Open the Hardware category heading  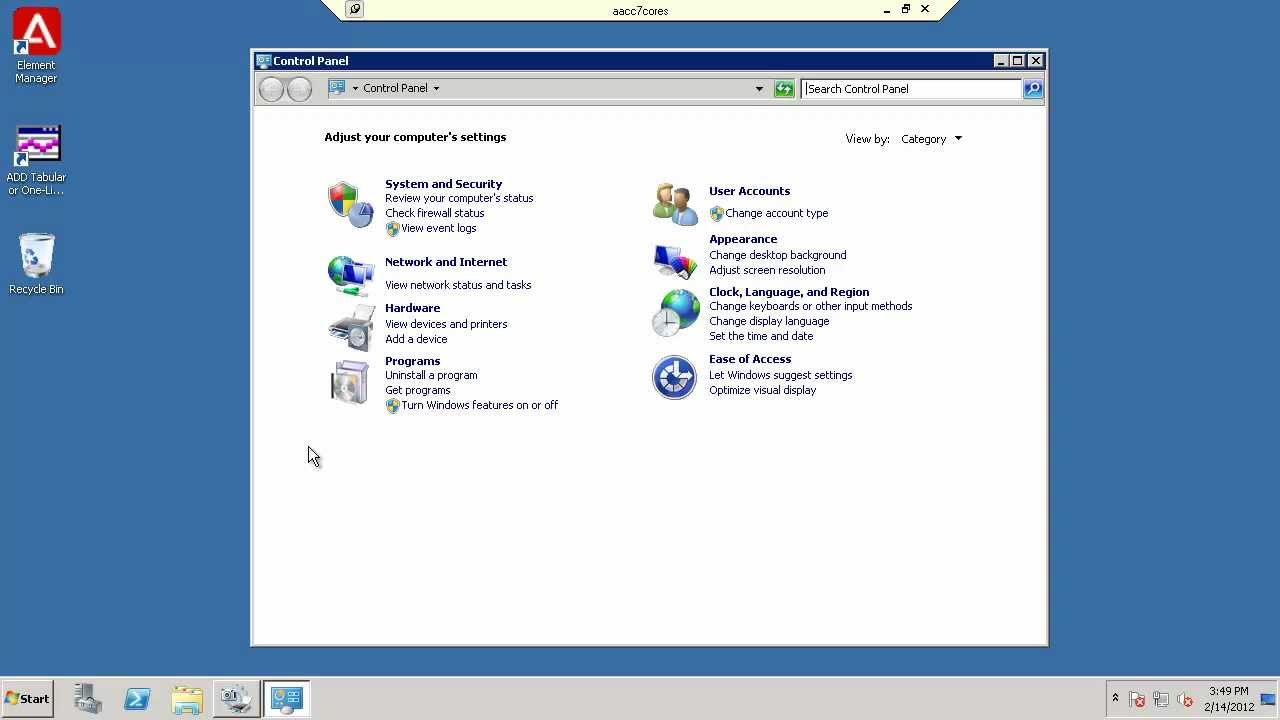click(x=412, y=308)
